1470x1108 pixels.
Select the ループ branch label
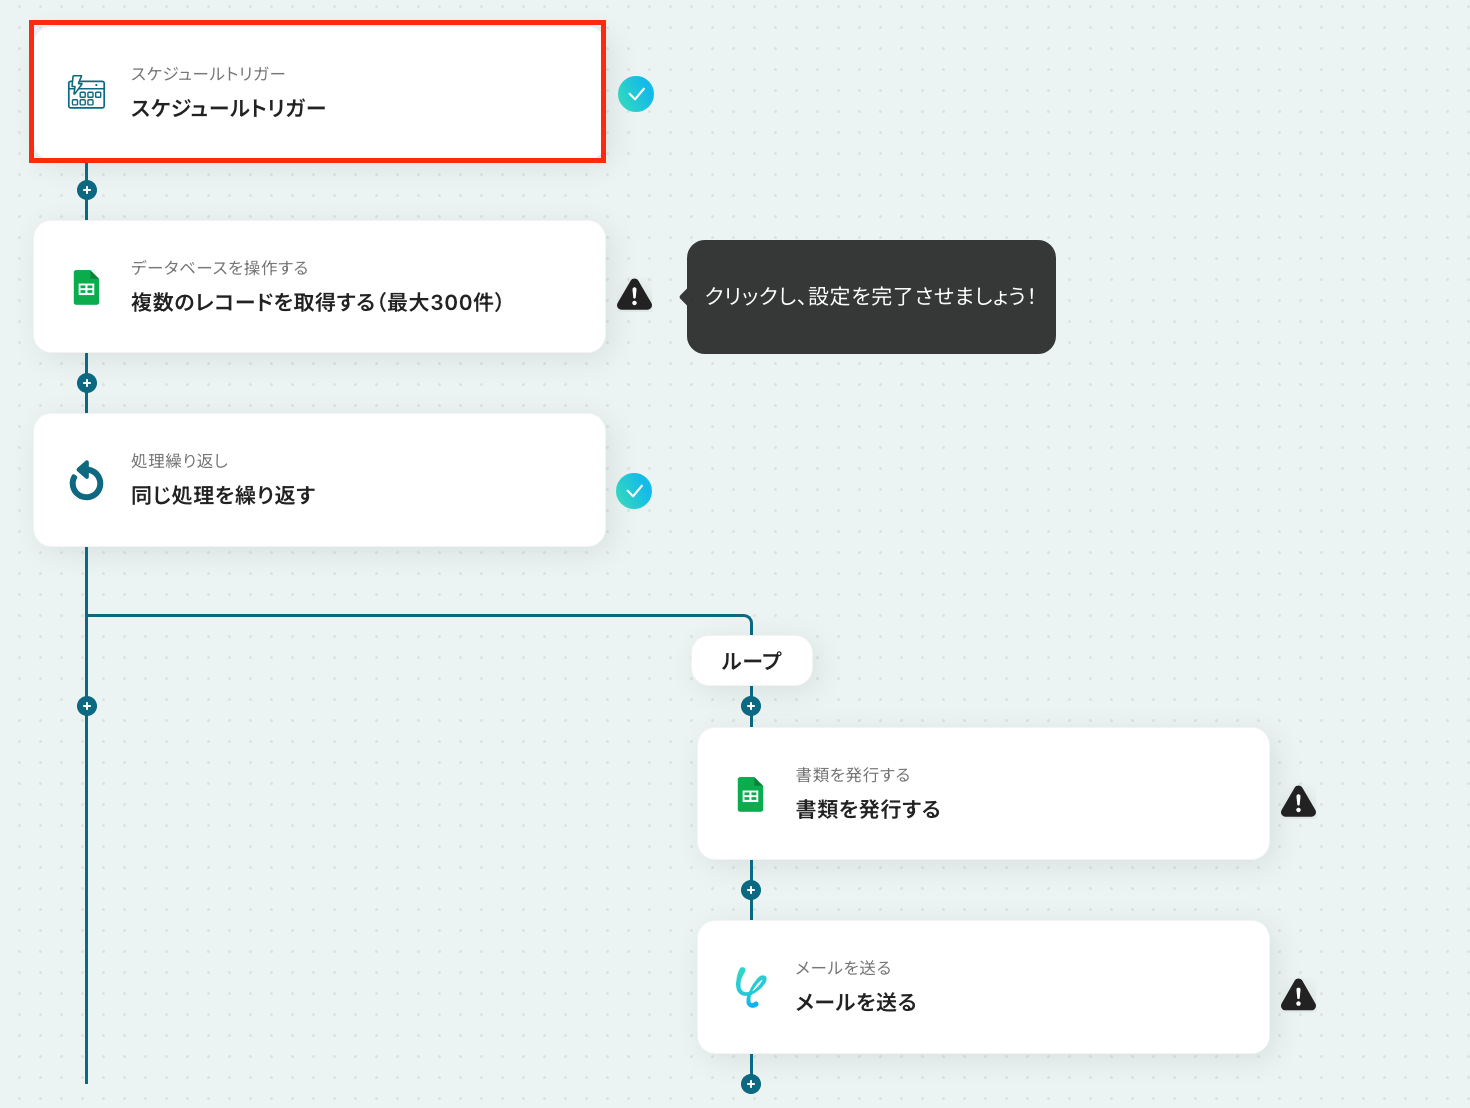pos(751,661)
